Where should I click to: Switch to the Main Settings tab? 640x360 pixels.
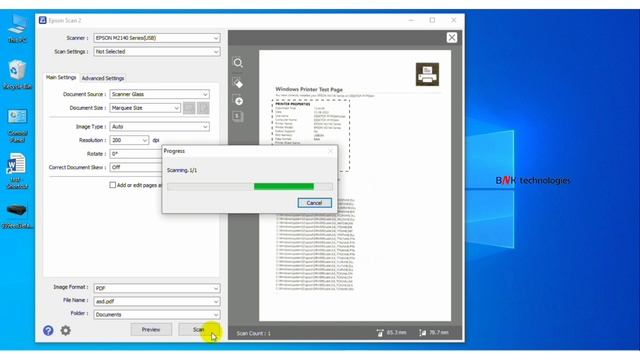(61, 78)
